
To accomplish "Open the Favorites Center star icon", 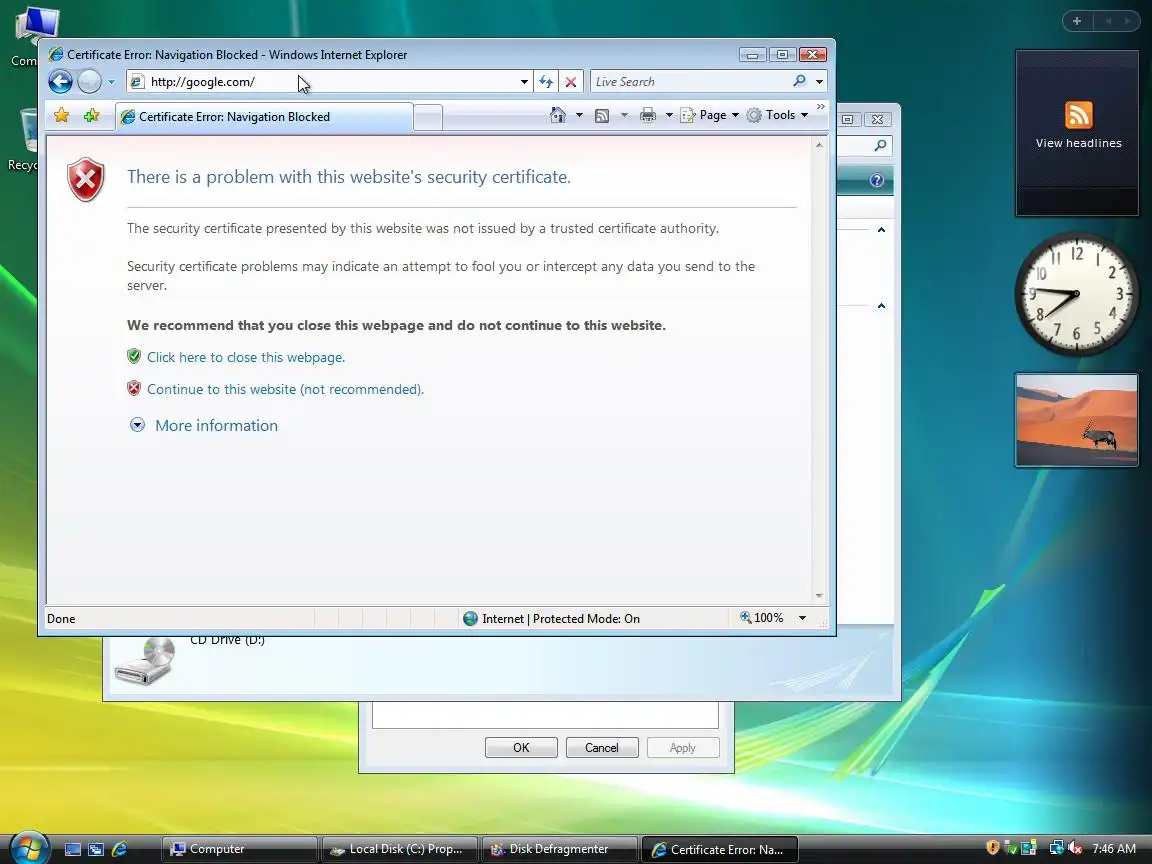I will (x=62, y=115).
